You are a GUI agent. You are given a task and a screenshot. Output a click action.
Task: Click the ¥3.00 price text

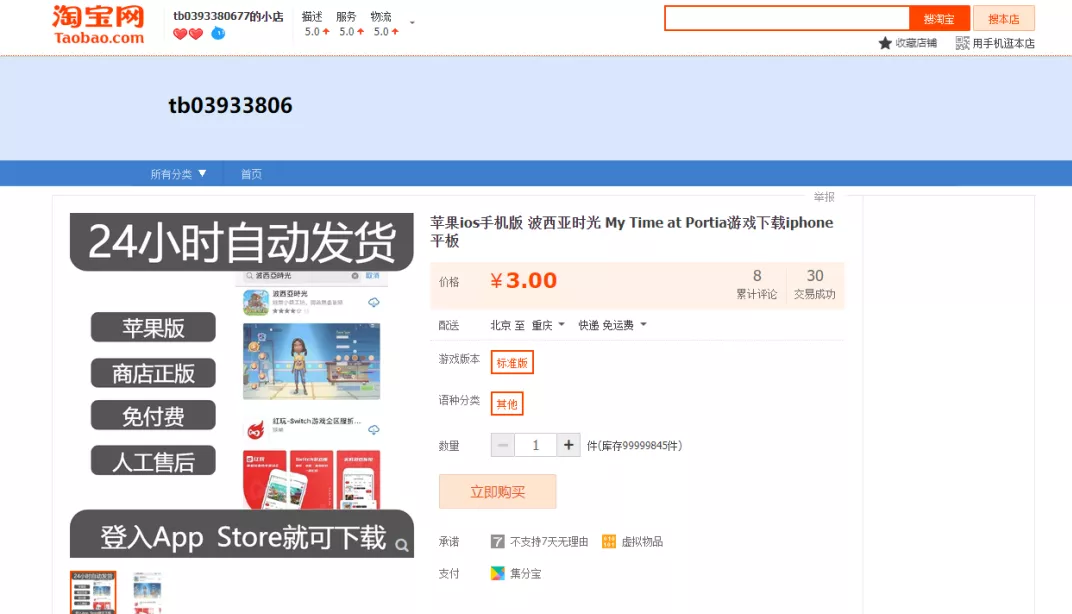[x=524, y=280]
